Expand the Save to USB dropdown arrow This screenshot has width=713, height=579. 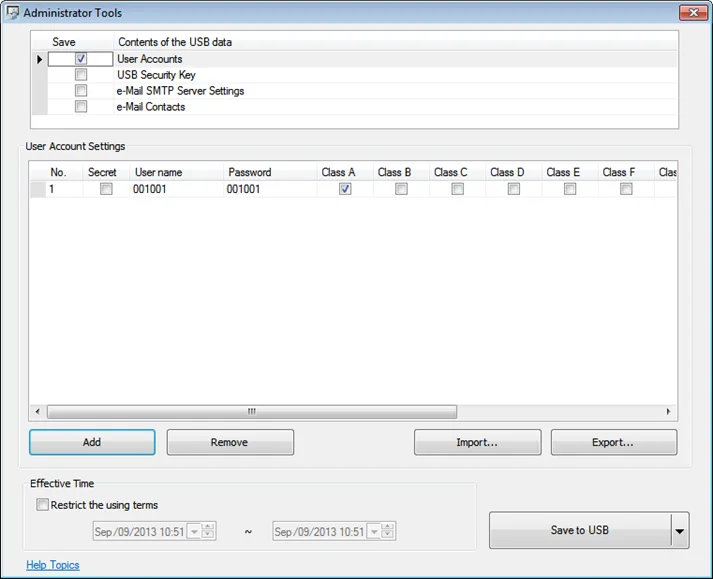click(x=680, y=530)
